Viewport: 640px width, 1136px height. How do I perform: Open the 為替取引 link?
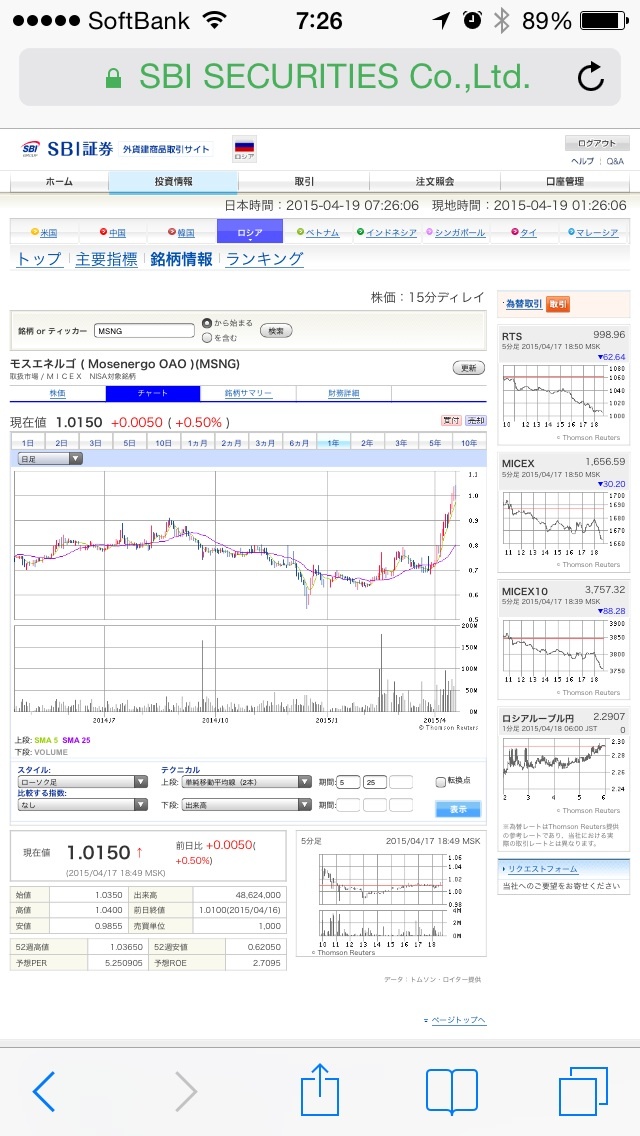coord(523,305)
